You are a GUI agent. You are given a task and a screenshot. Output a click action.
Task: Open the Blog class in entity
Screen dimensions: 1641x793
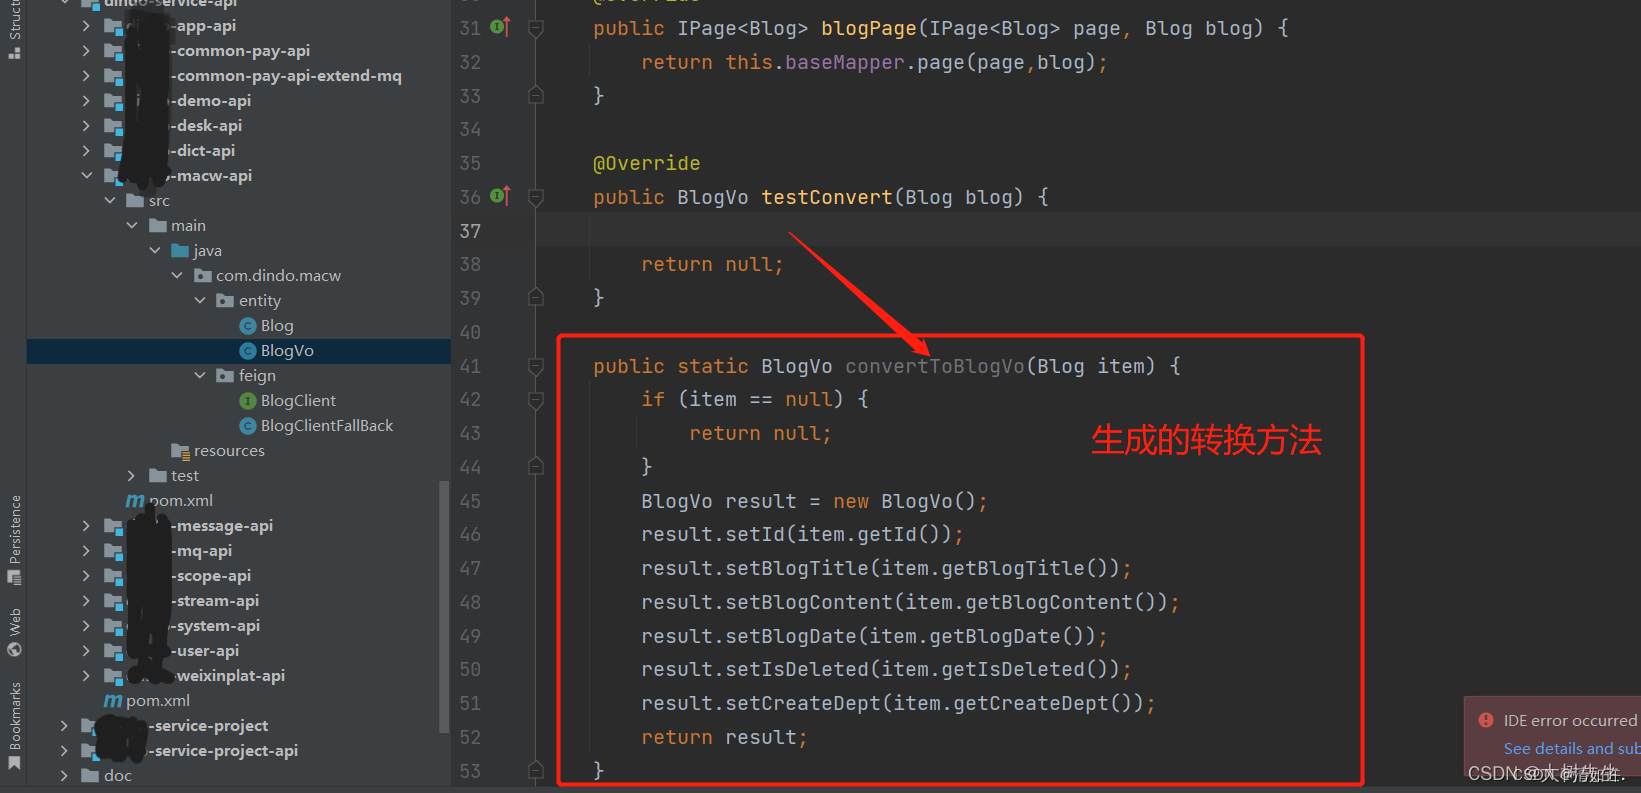pyautogui.click(x=276, y=326)
